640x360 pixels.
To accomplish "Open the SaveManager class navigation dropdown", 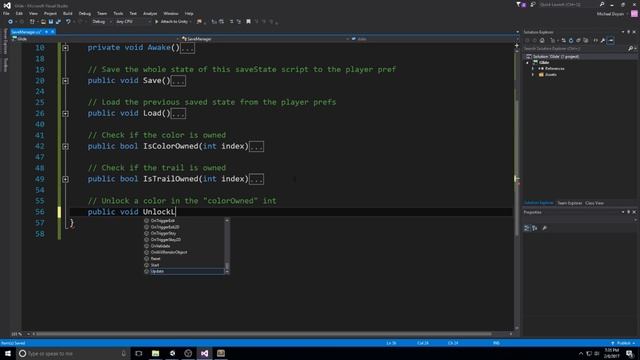I will tap(265, 39).
